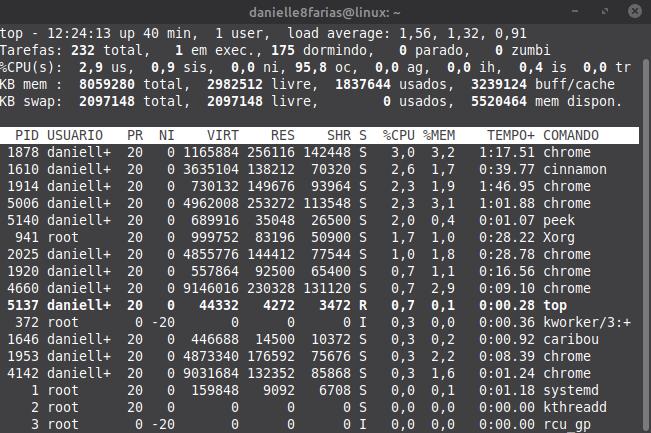Click the danielle8farias@linux title bar text
The width and height of the screenshot is (651, 433).
click(325, 11)
